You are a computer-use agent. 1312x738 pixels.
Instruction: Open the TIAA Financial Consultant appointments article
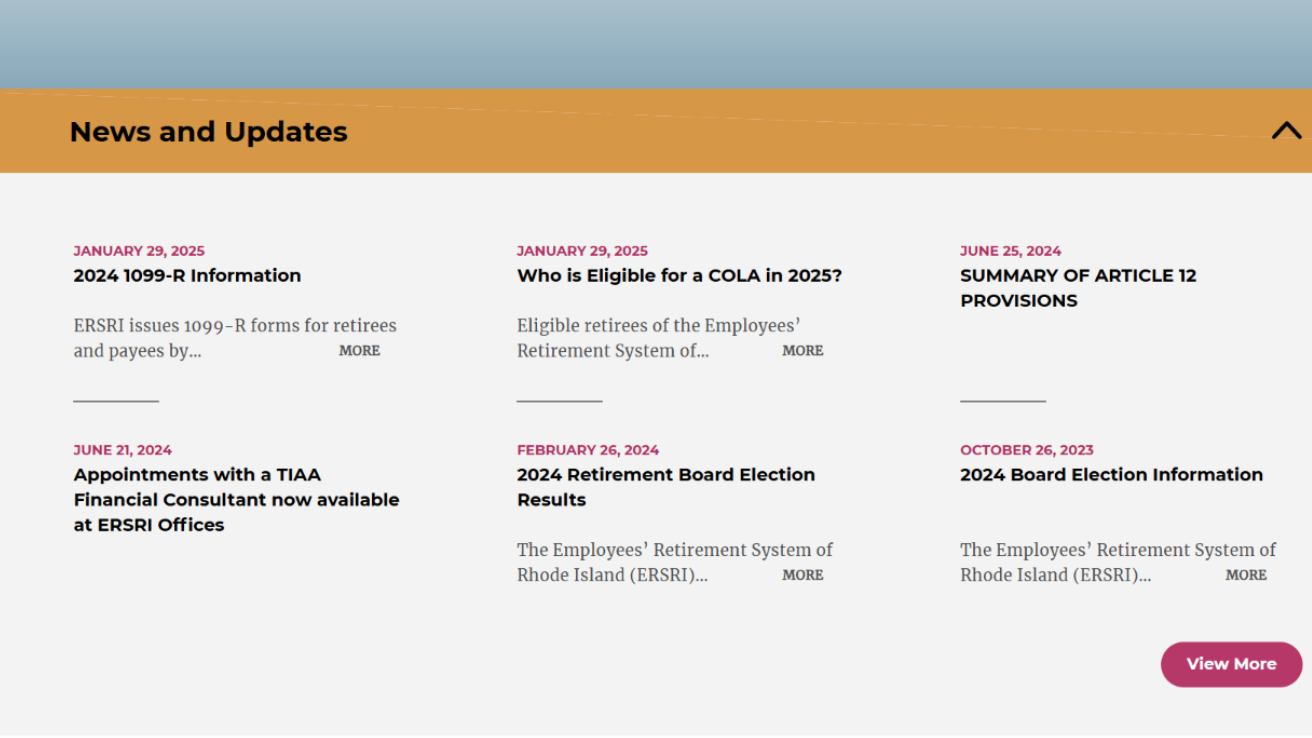tap(236, 500)
